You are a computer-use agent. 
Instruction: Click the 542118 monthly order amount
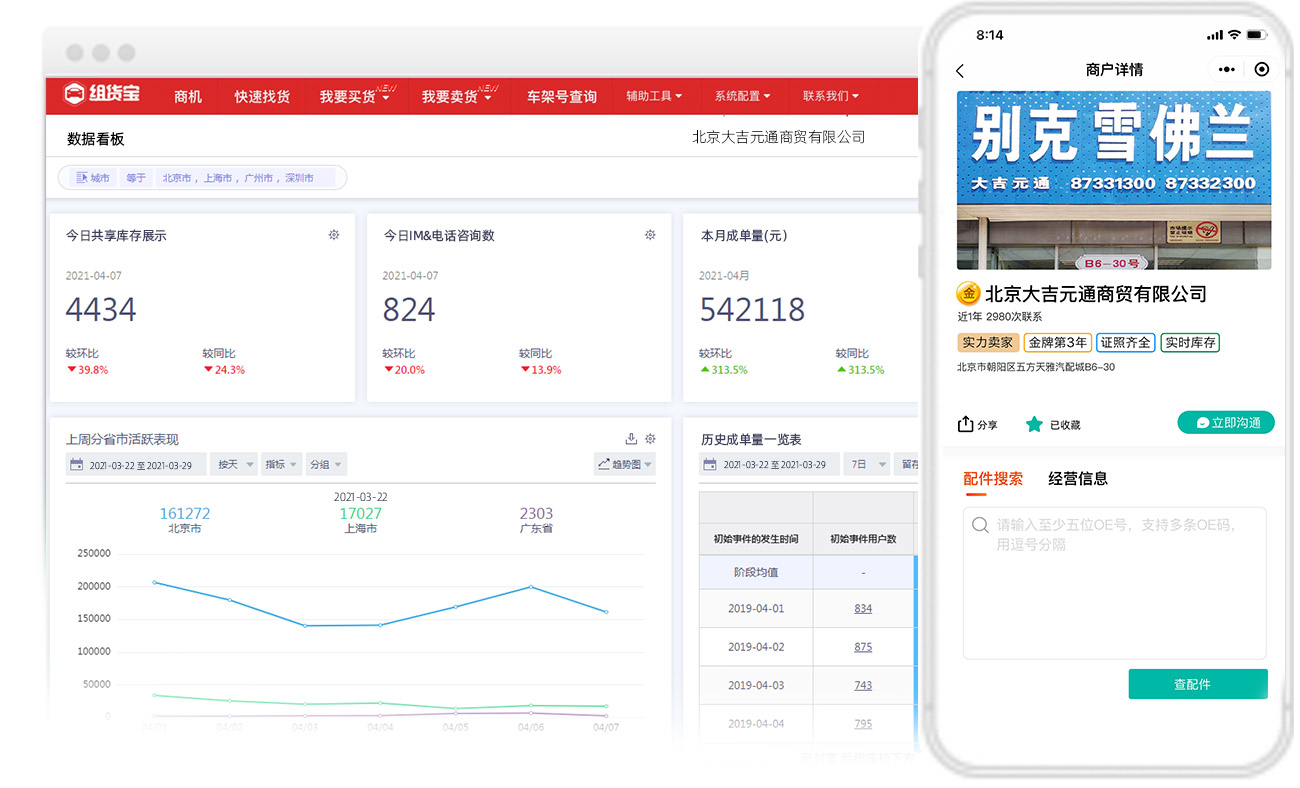tap(752, 310)
